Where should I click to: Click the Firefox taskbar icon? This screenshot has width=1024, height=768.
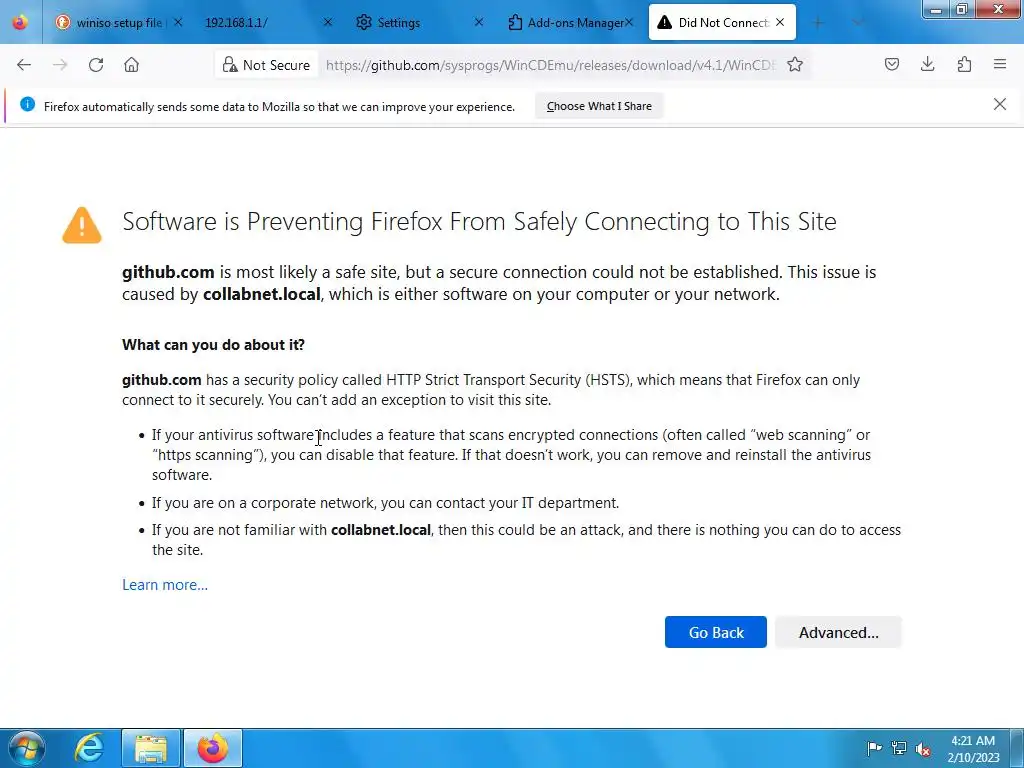pos(213,748)
